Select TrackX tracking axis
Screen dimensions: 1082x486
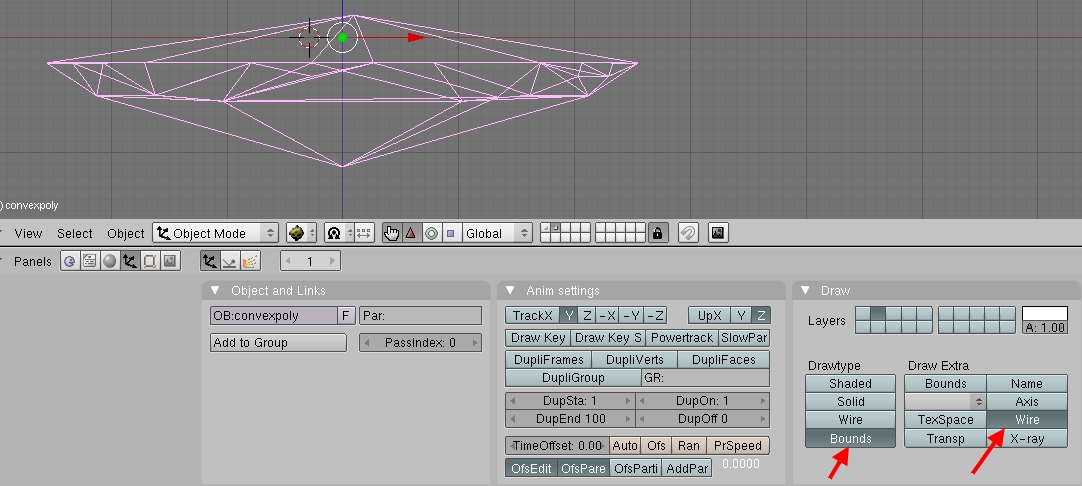532,315
